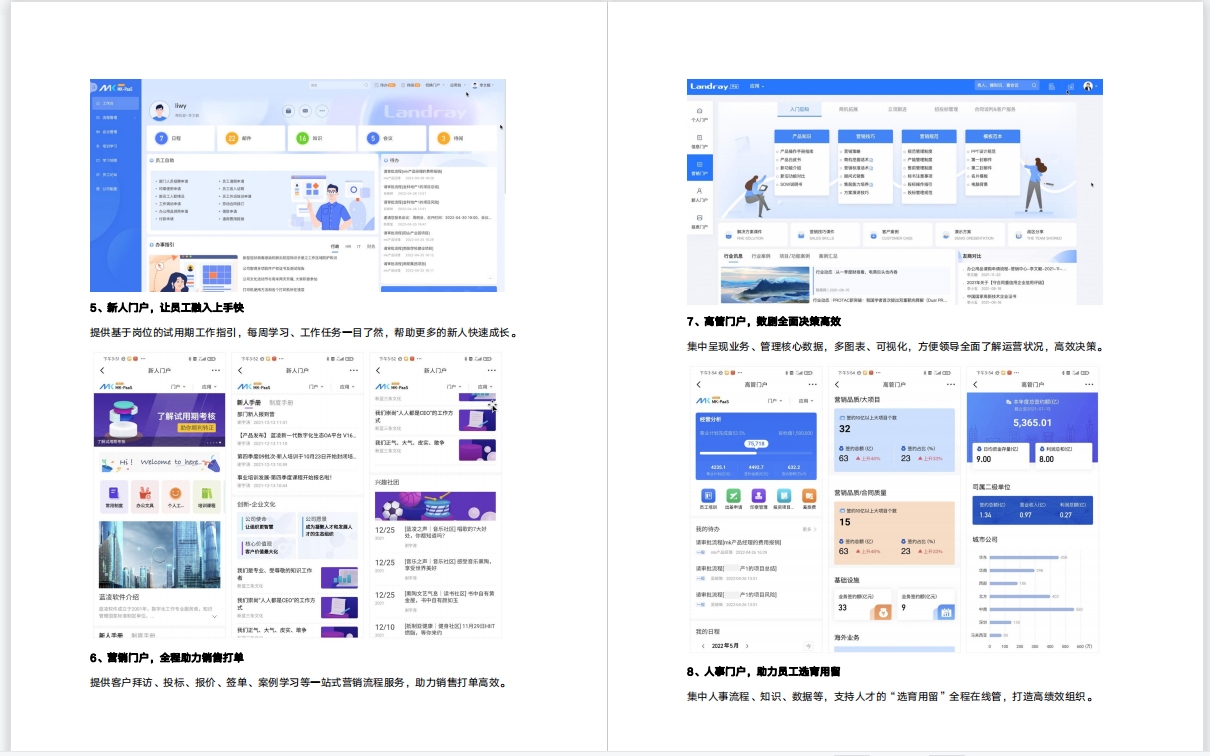Switch to the 立项跟进 tab
This screenshot has width=1210, height=756.
pyautogui.click(x=896, y=108)
